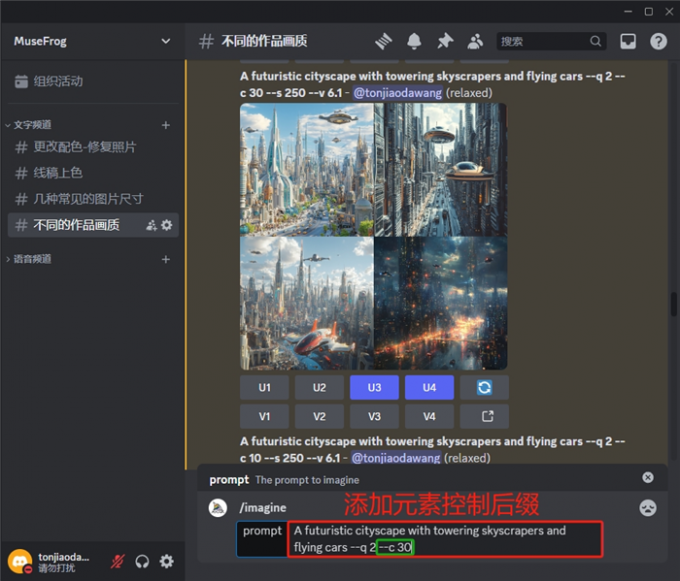Image resolution: width=680 pixels, height=581 pixels.
Task: Click into the 搜索 search field
Action: pos(551,41)
